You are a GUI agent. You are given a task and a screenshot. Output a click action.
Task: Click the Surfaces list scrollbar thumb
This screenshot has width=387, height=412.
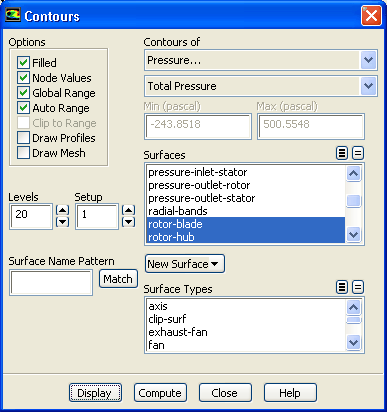(x=353, y=201)
